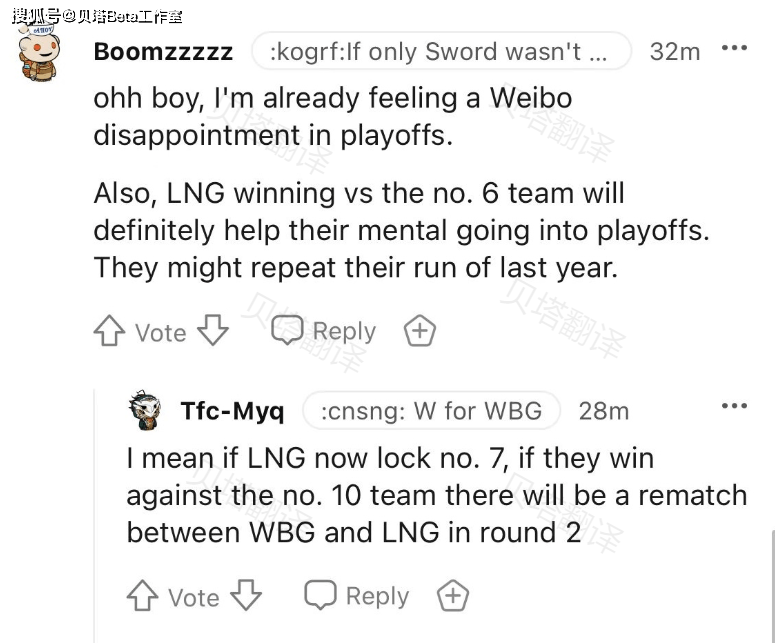
Task: Click the 'W for WBG' user flair
Action: (x=431, y=411)
